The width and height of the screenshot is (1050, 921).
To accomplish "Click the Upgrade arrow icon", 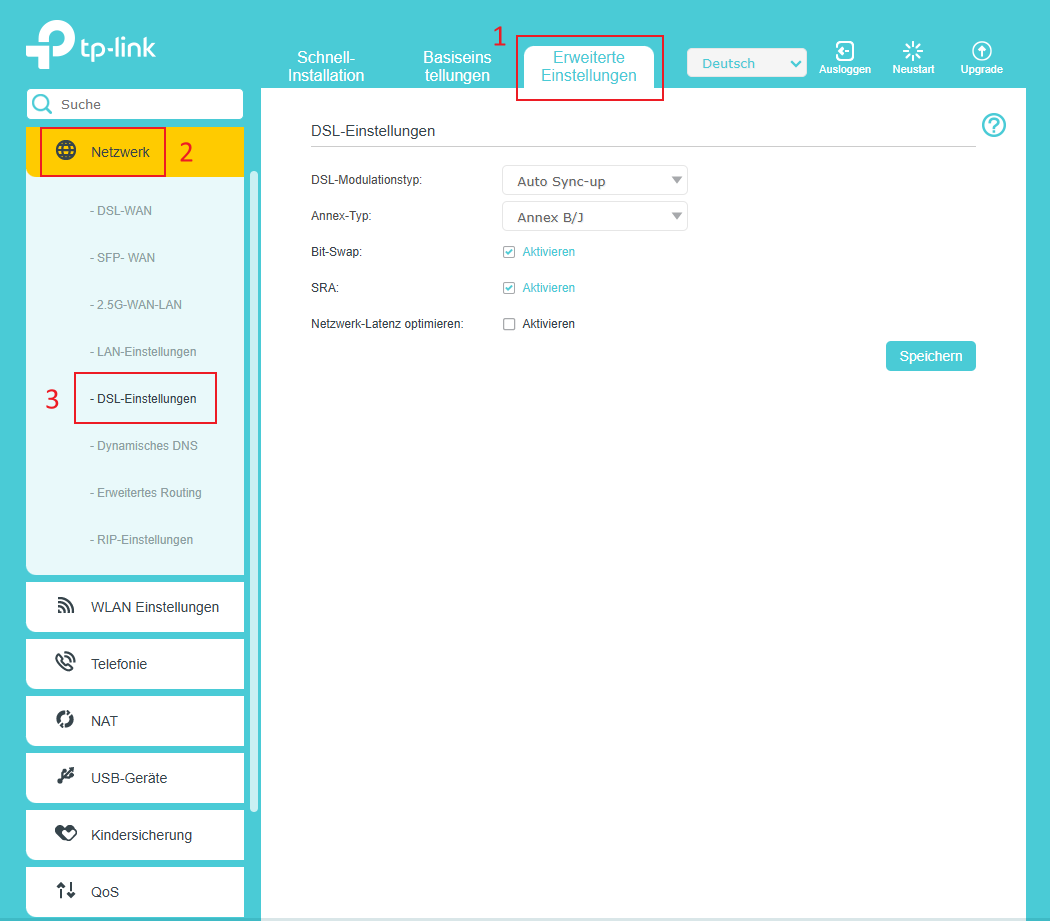I will (x=981, y=52).
